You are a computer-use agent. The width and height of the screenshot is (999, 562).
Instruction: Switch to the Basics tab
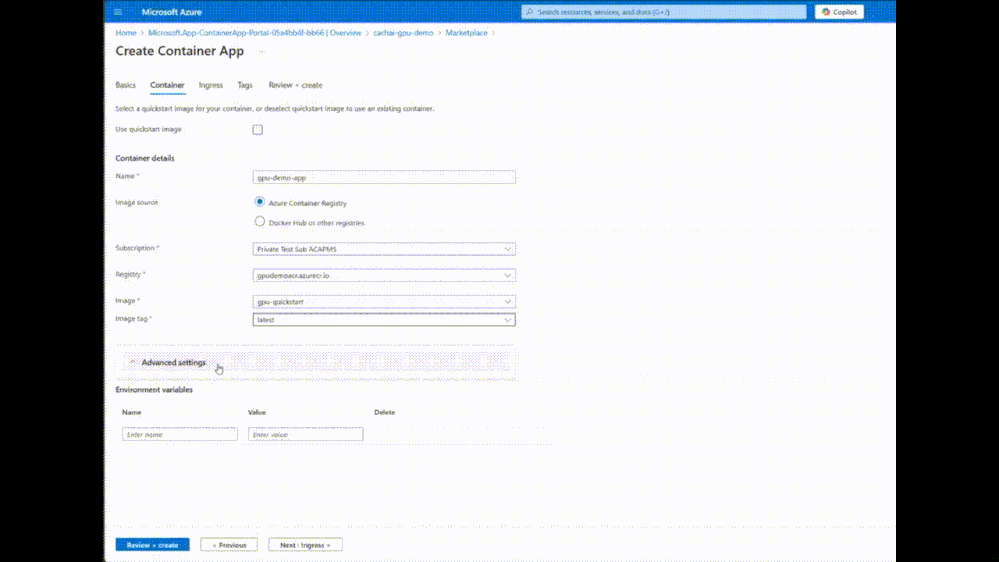(126, 85)
